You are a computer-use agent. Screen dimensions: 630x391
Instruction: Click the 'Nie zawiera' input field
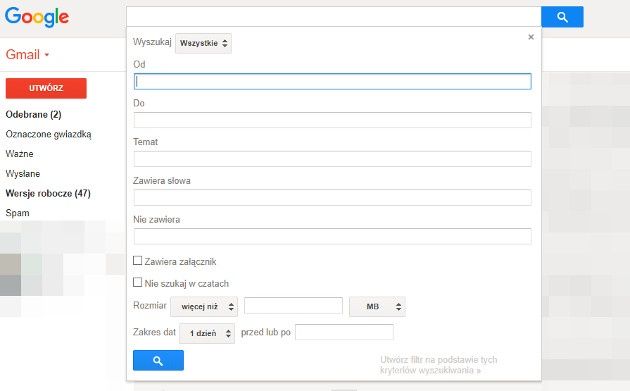point(333,236)
